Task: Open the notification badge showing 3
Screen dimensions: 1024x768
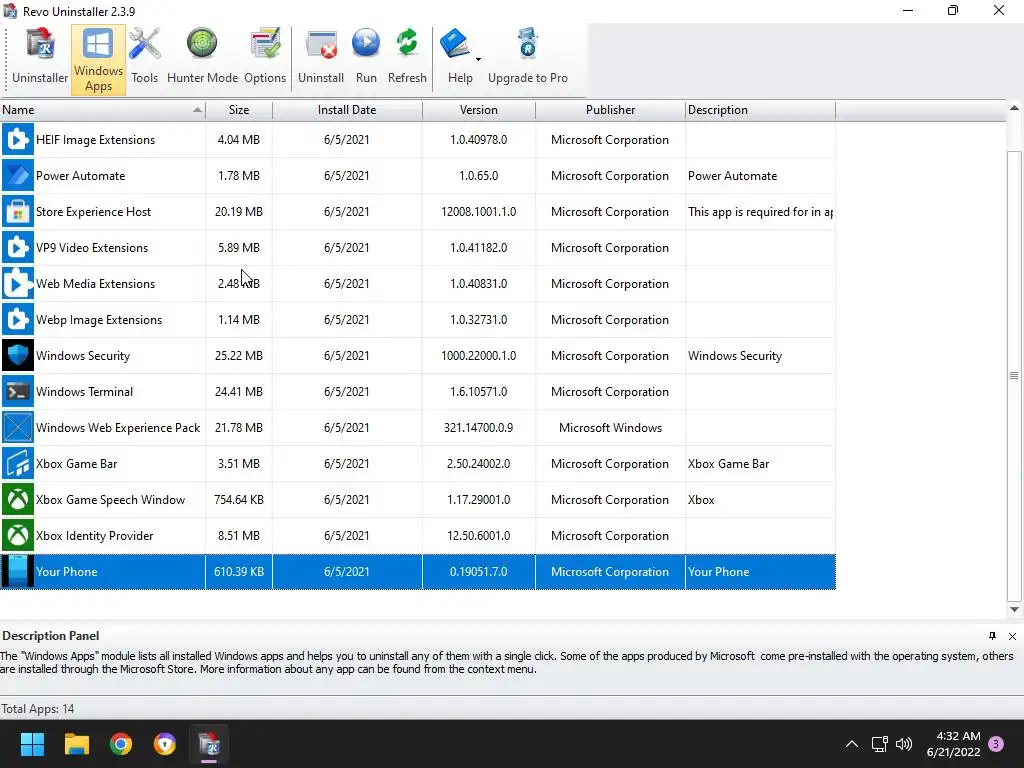Action: click(996, 744)
